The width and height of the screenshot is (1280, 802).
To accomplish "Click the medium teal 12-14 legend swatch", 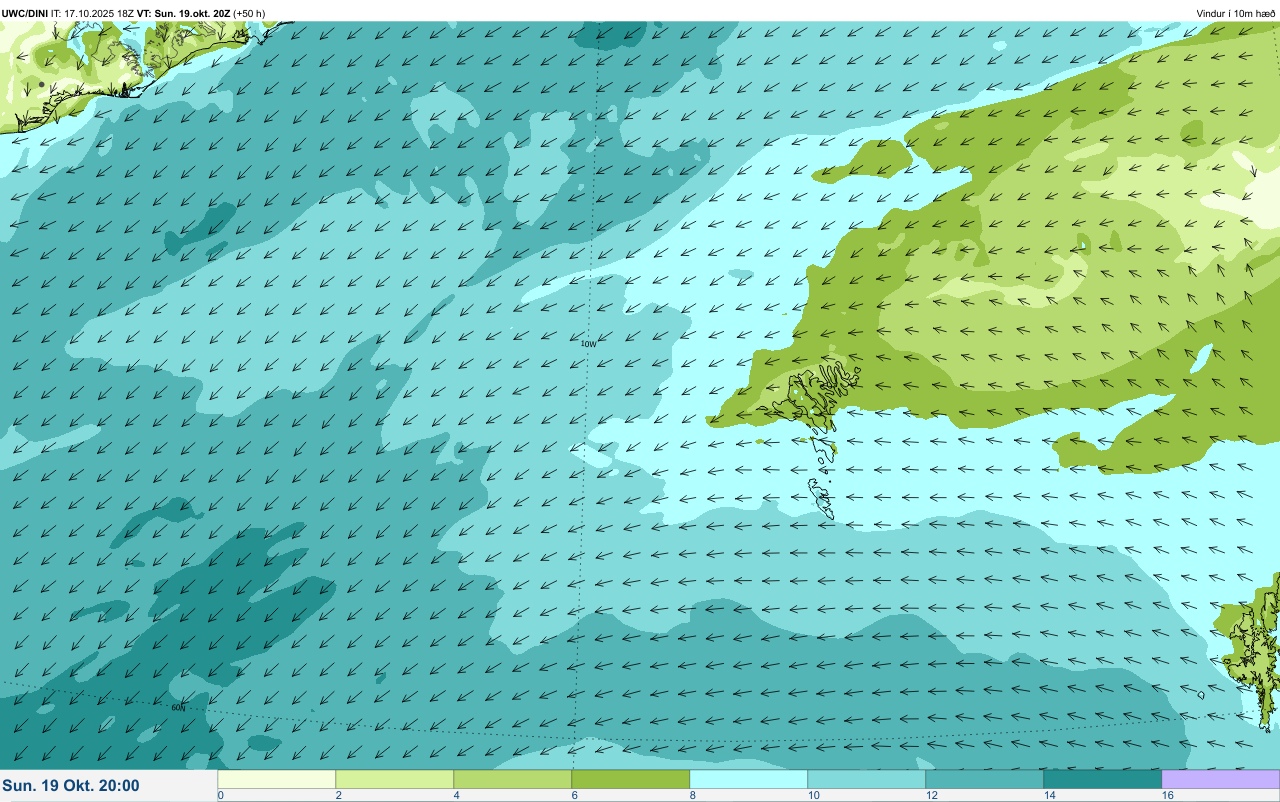I will tap(985, 779).
